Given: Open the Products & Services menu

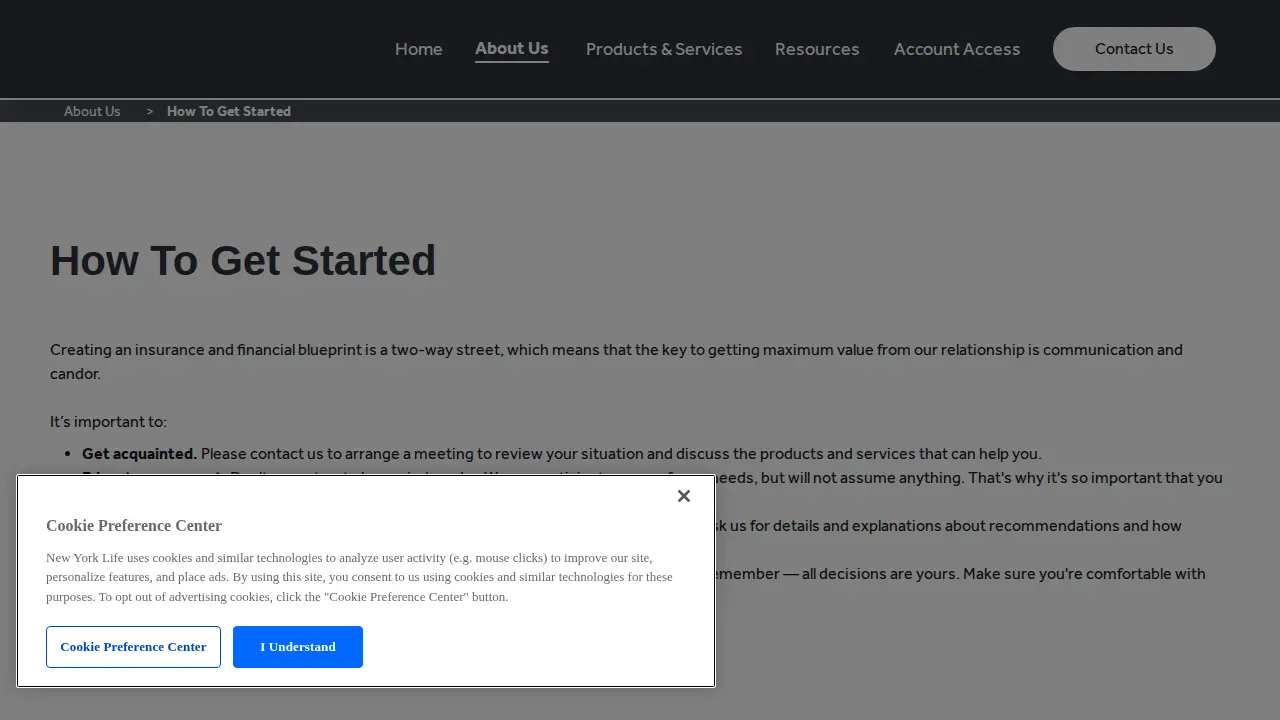Looking at the screenshot, I should [x=664, y=49].
